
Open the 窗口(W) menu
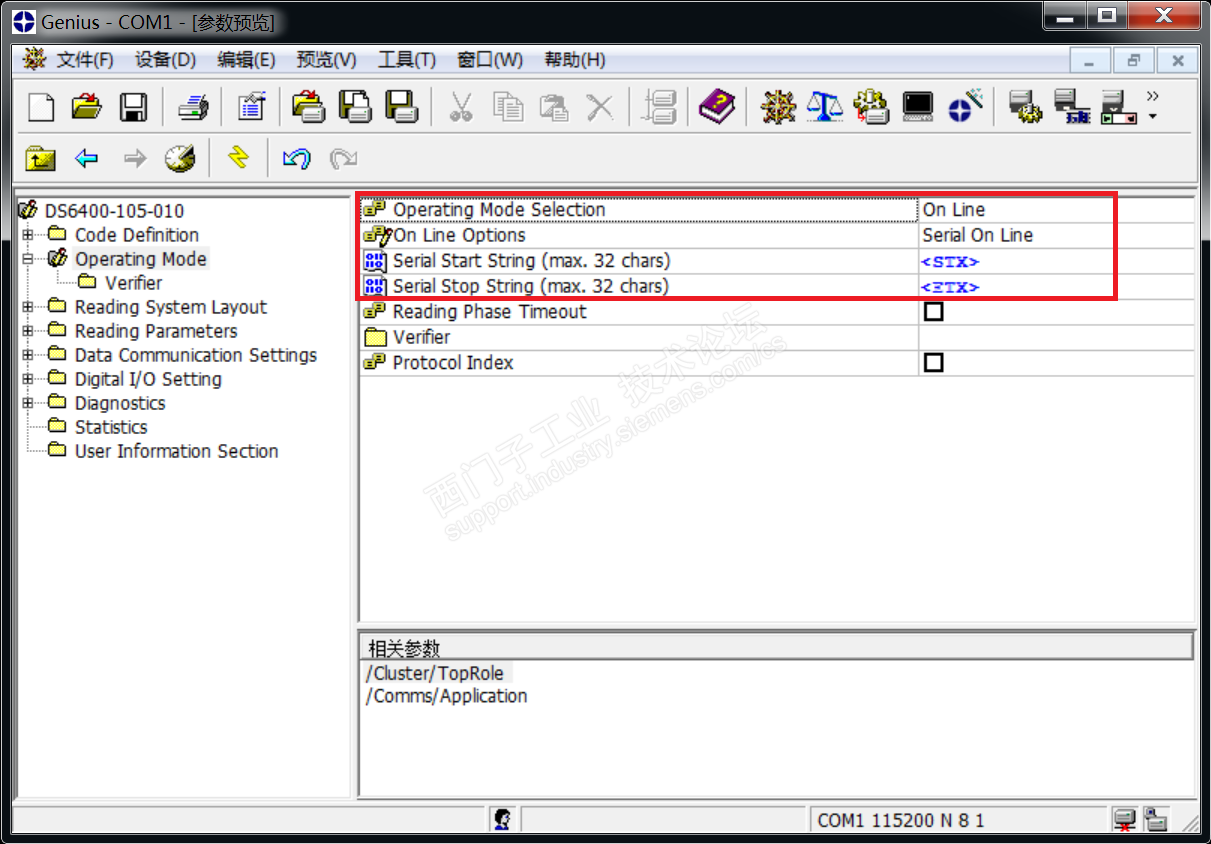(490, 60)
